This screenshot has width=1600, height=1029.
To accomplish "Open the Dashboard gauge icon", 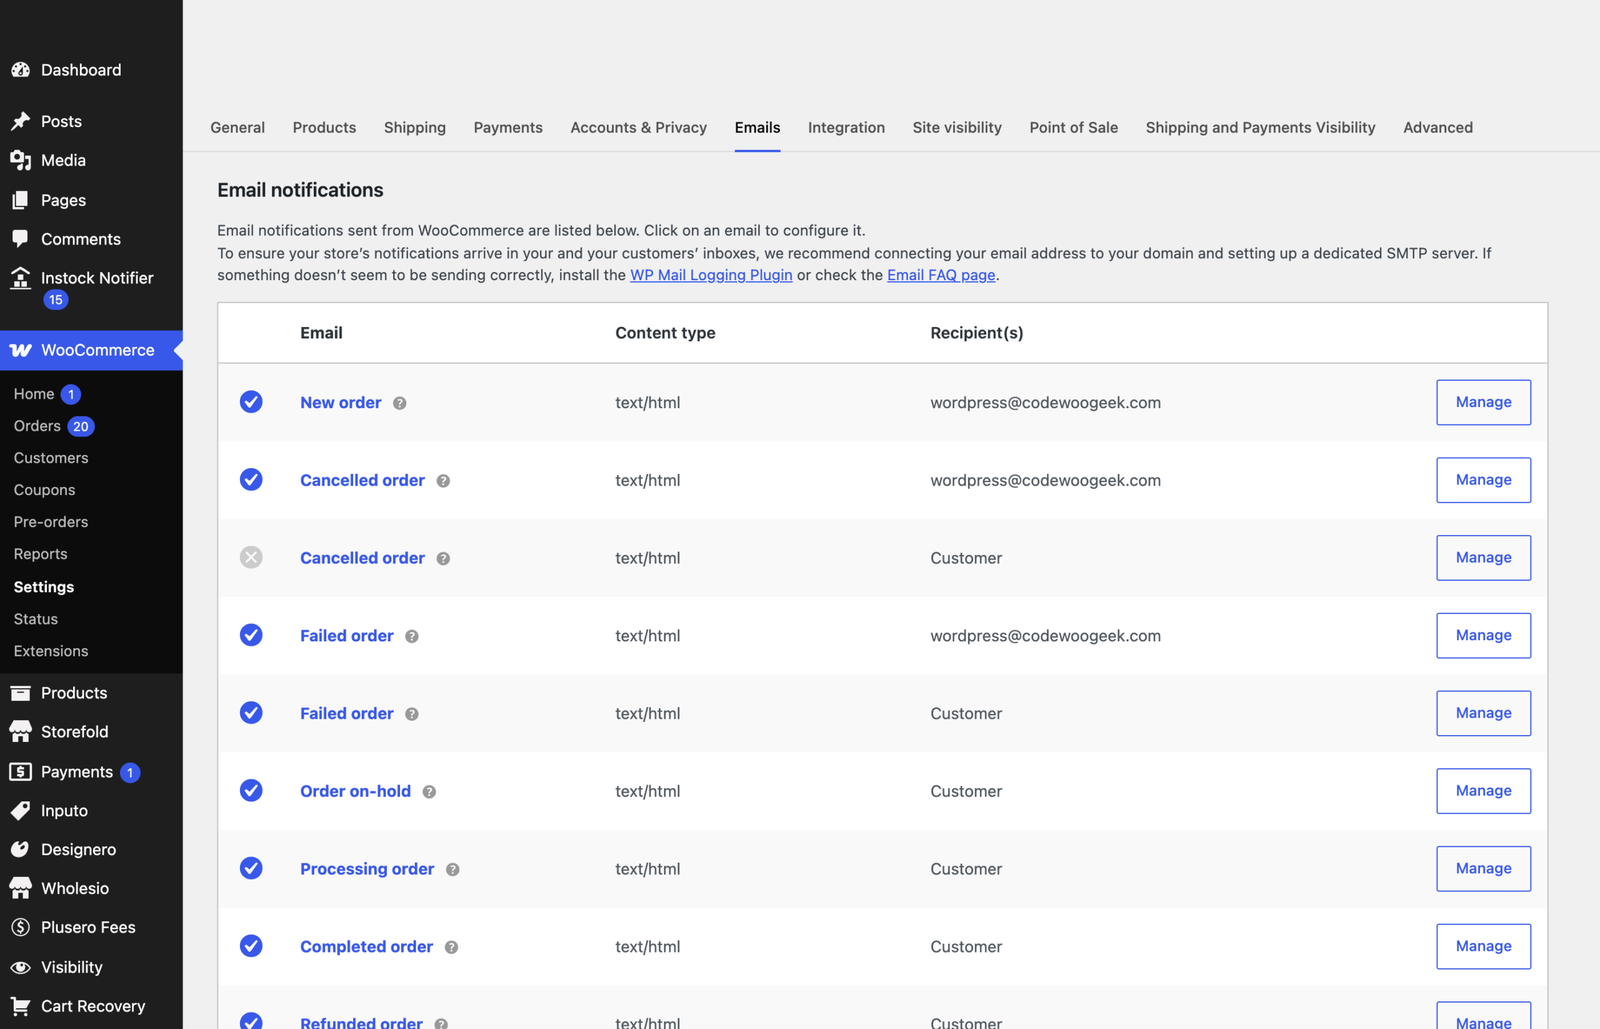I will click(20, 70).
